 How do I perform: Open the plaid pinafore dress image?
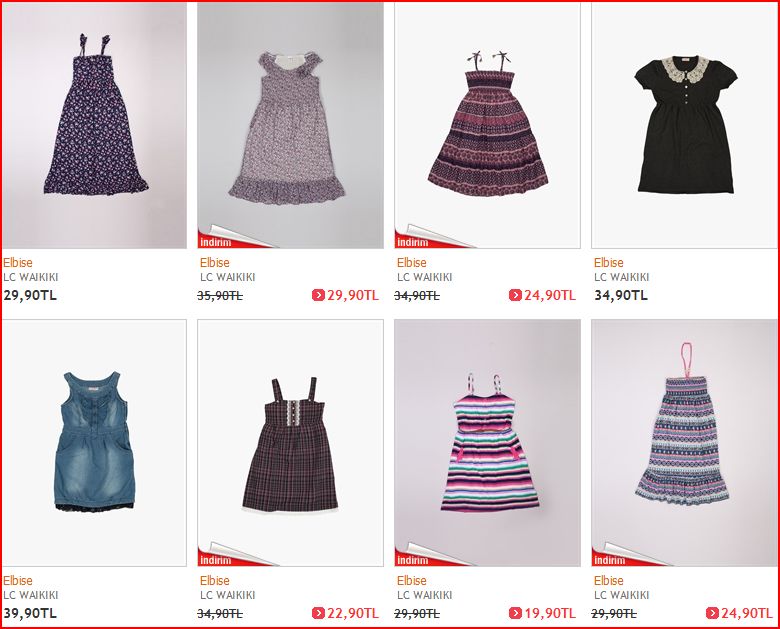click(291, 443)
